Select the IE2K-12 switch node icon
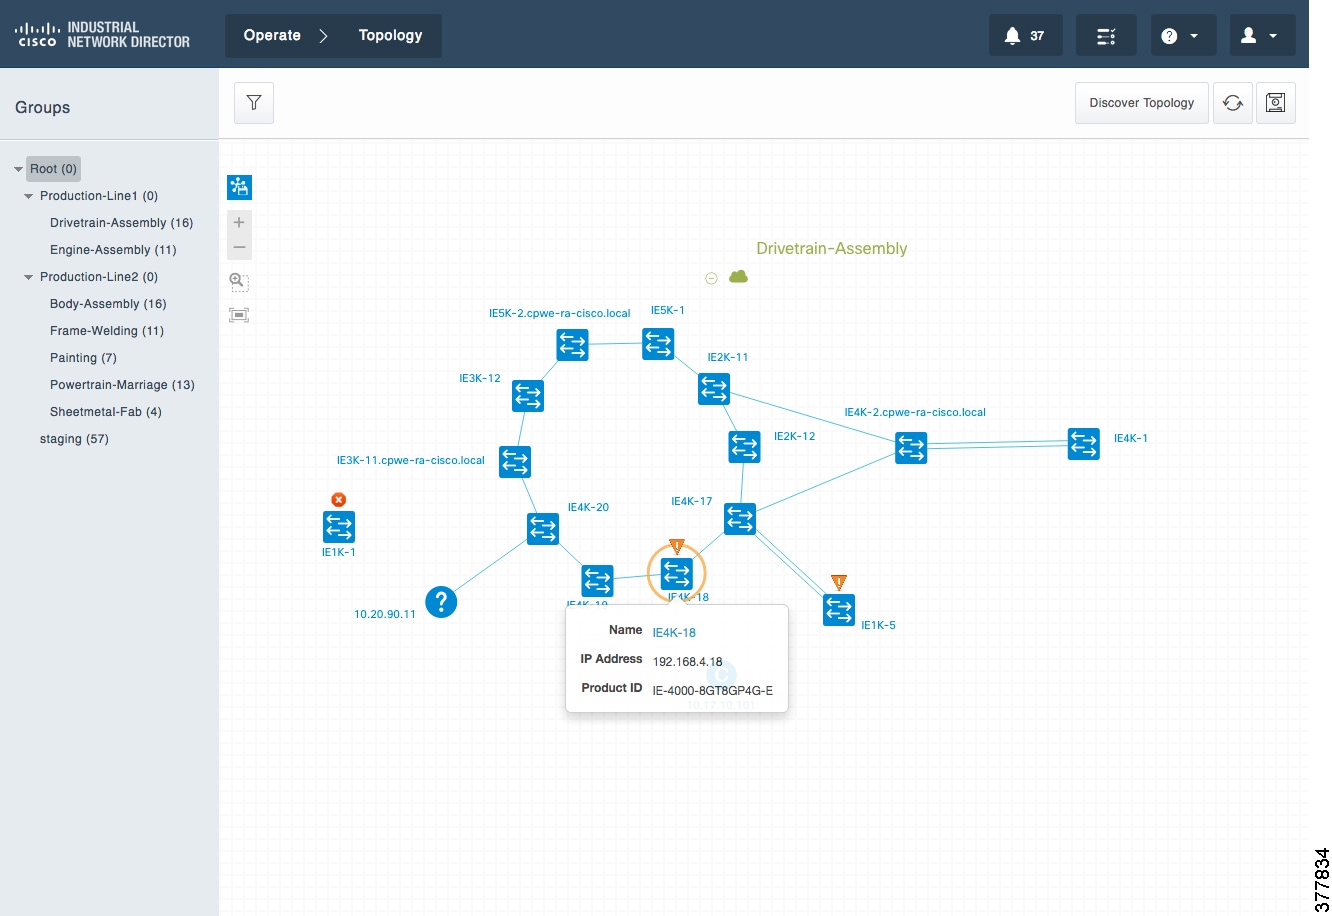Screen dimensions: 1332x916 coord(744,446)
